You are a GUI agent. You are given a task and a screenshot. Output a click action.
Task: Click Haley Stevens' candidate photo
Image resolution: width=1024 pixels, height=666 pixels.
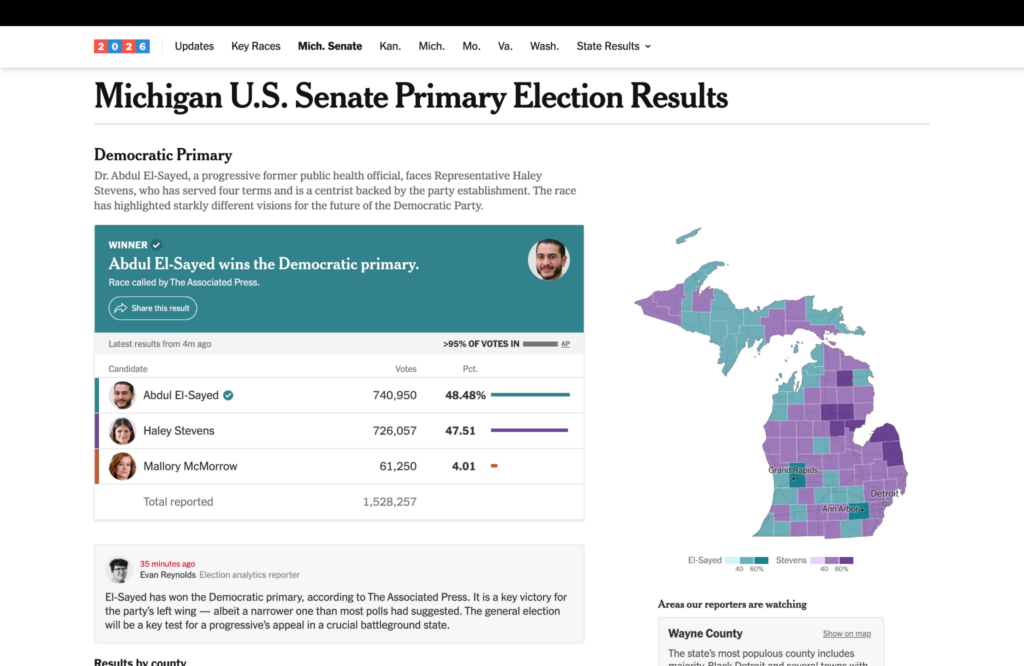tap(122, 431)
